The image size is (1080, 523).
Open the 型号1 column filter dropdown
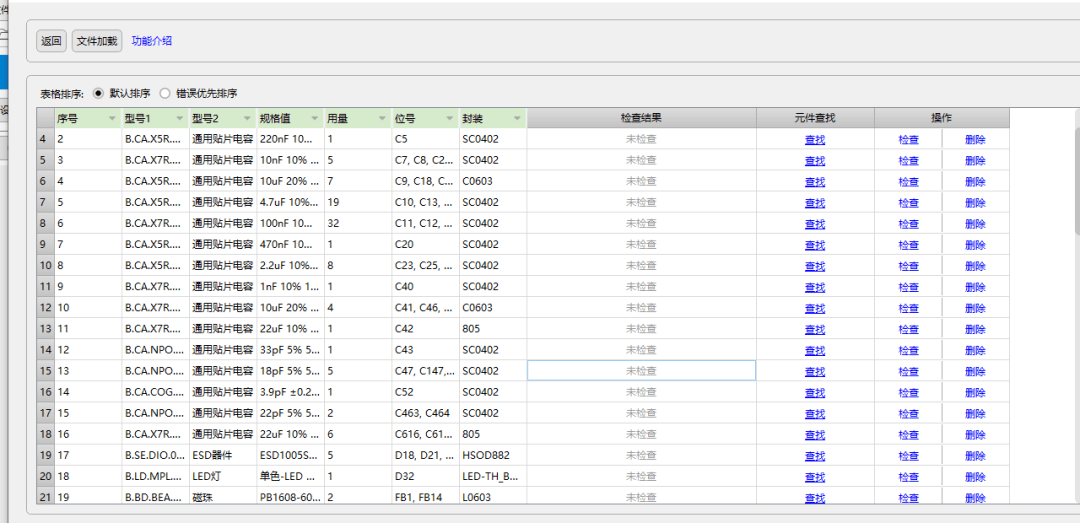[180, 119]
